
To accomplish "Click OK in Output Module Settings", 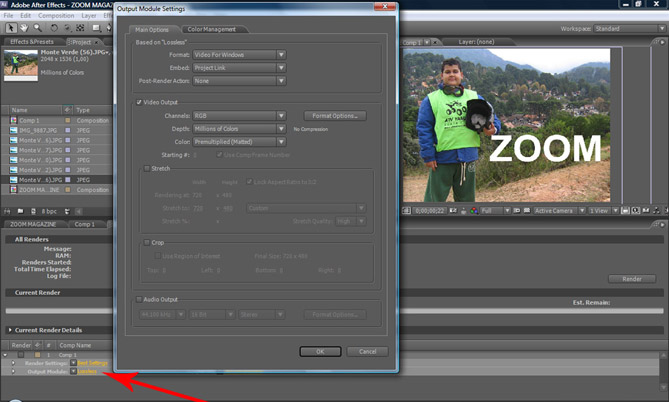I will [319, 351].
